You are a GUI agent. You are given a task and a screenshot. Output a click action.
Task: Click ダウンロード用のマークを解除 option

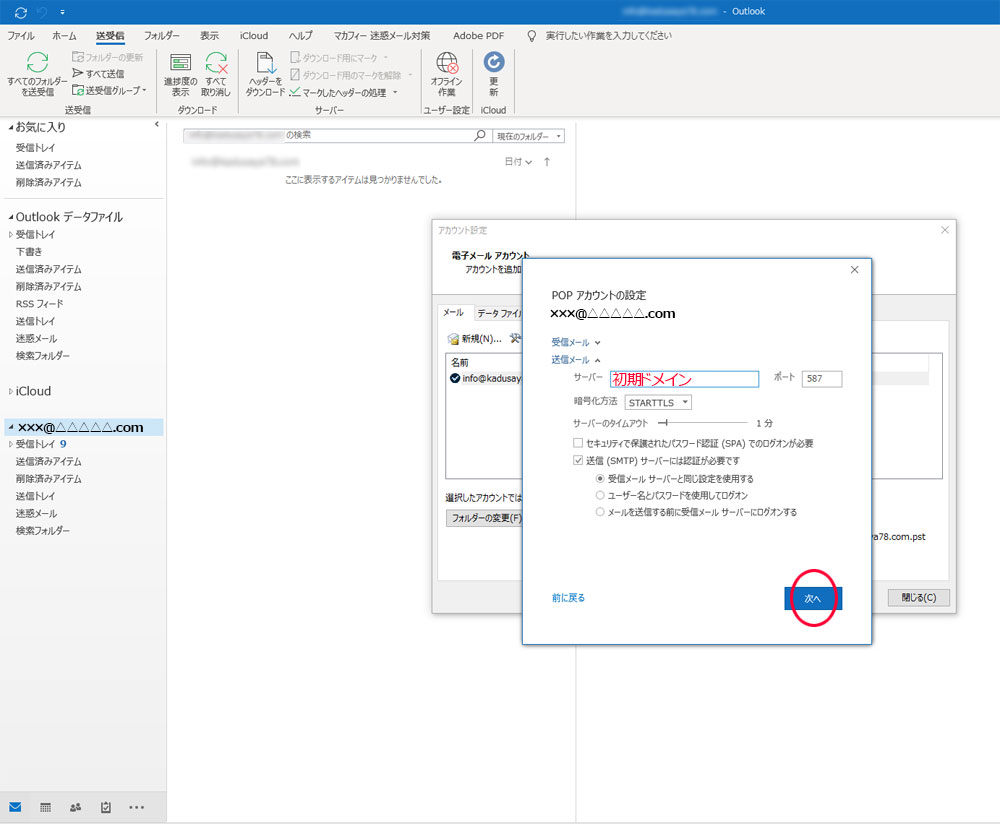coord(351,75)
